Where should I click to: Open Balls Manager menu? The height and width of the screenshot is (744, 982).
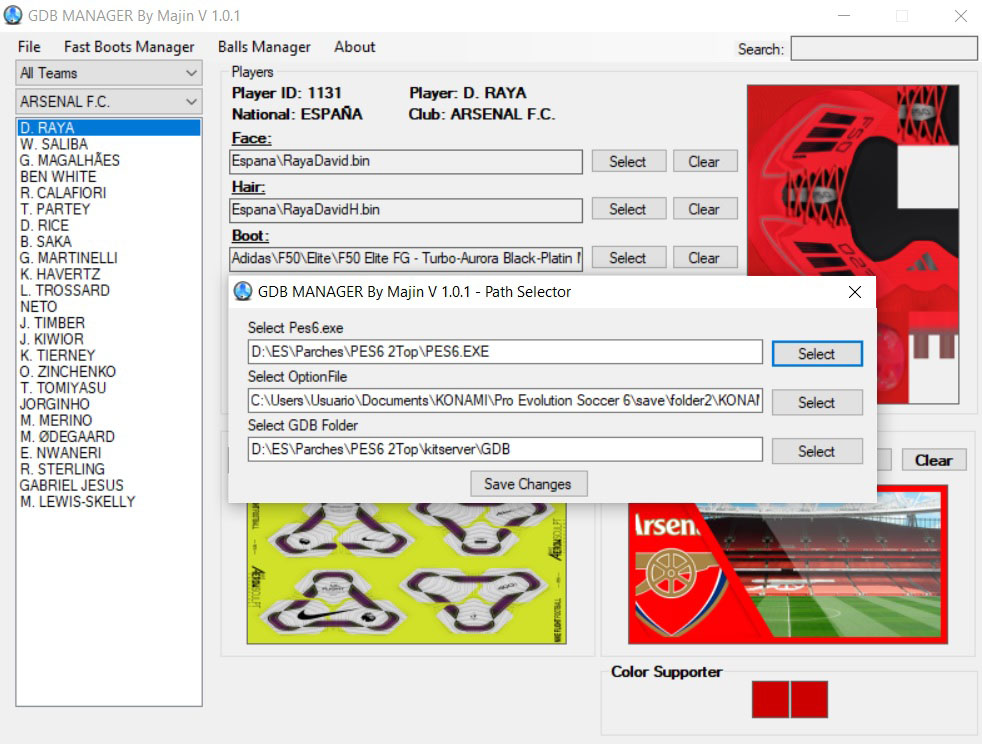[x=264, y=47]
